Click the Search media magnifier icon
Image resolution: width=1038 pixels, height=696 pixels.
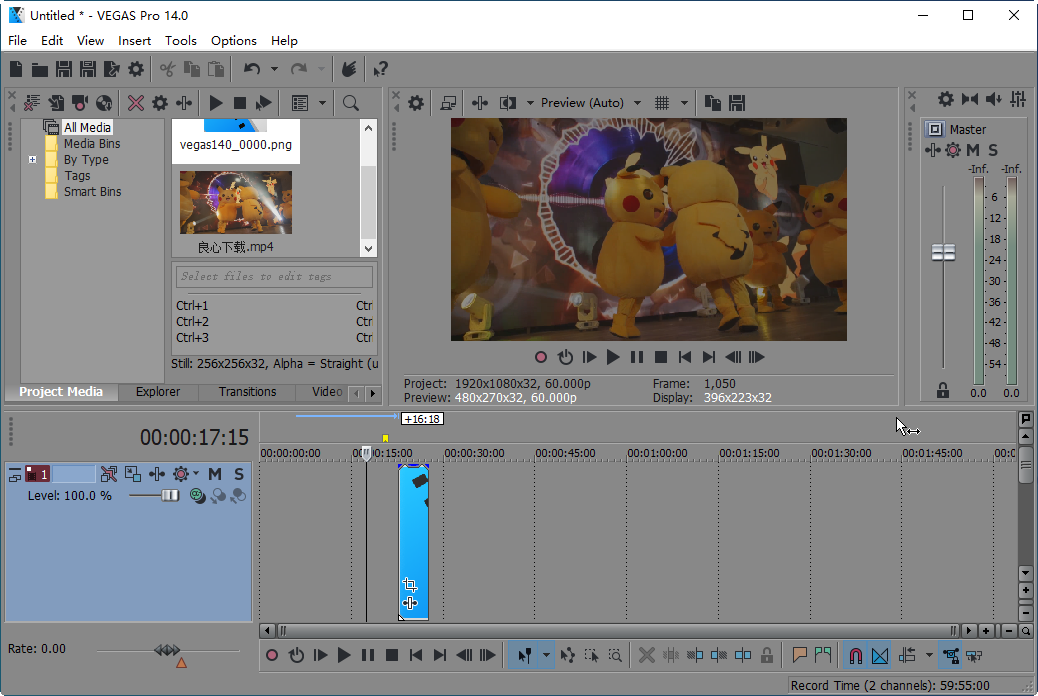351,103
